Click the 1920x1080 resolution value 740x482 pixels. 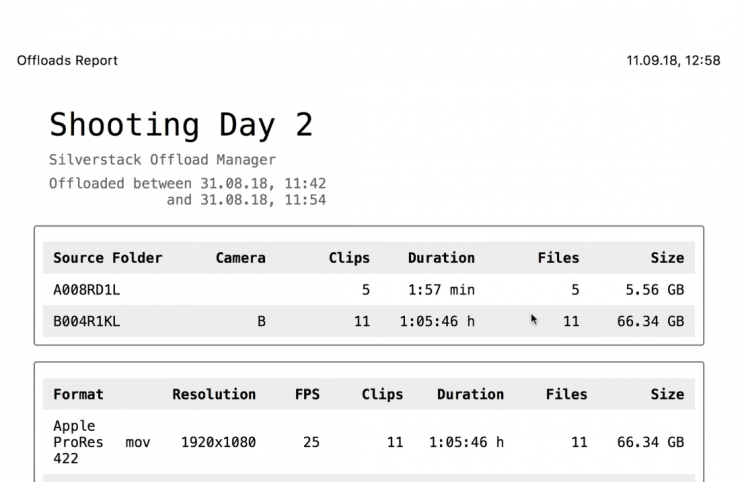pyautogui.click(x=218, y=442)
